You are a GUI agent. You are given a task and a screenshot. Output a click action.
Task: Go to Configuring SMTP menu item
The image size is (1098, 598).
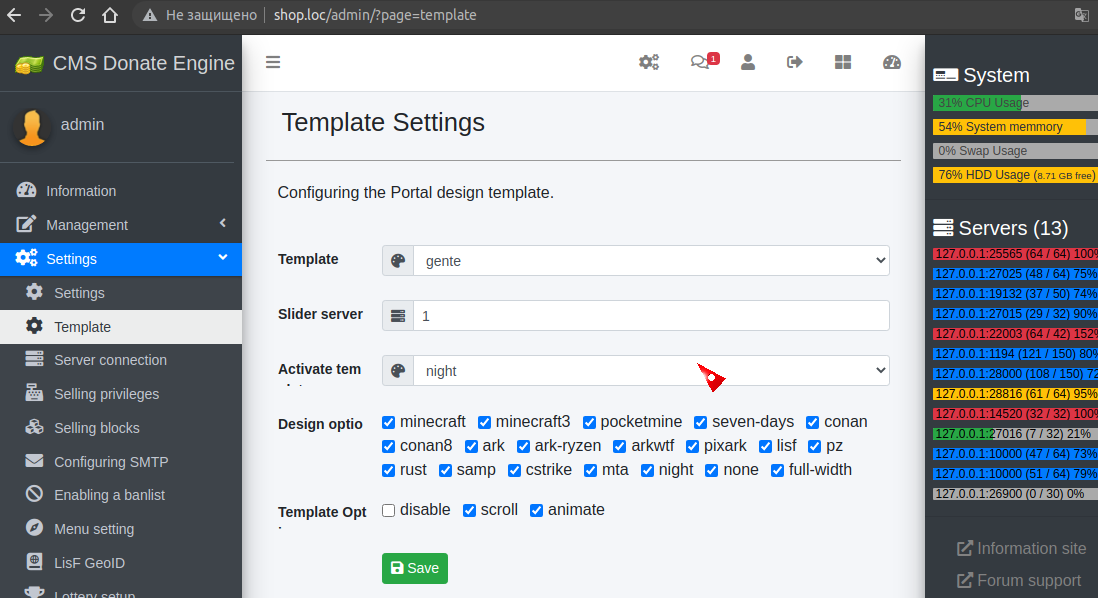point(110,462)
